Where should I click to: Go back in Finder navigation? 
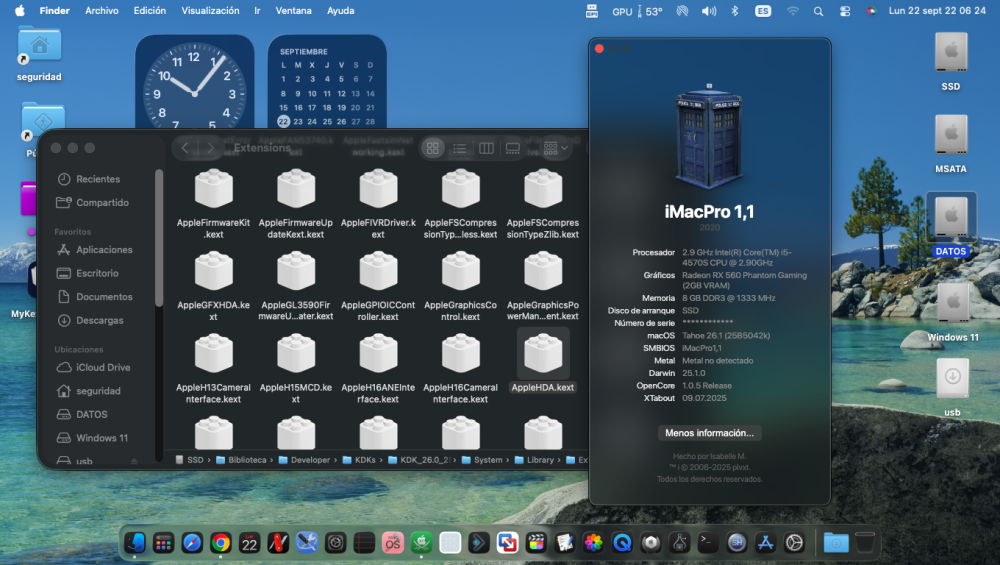pyautogui.click(x=185, y=148)
